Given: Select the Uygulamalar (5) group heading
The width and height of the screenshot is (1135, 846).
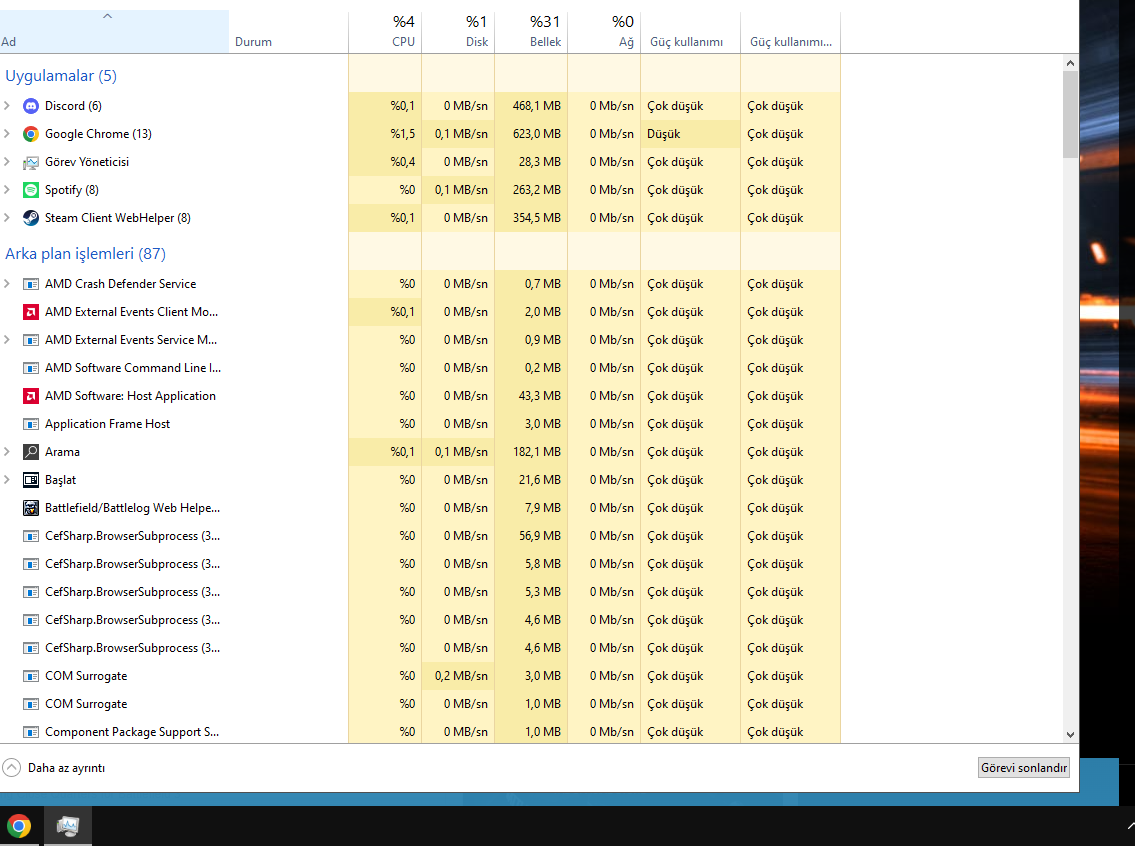Looking at the screenshot, I should click(x=61, y=76).
